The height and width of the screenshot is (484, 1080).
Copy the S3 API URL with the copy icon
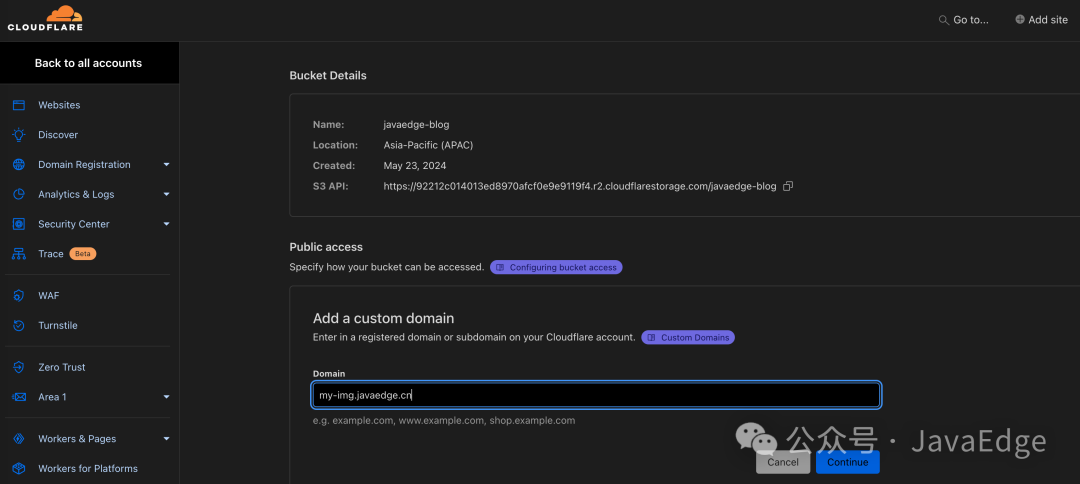[x=789, y=186]
